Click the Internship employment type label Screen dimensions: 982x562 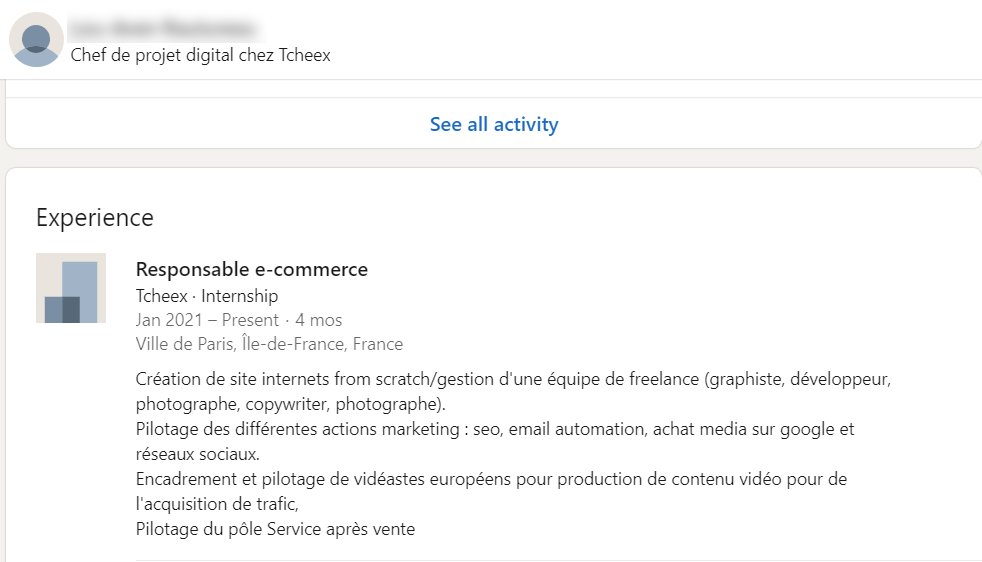click(x=240, y=296)
